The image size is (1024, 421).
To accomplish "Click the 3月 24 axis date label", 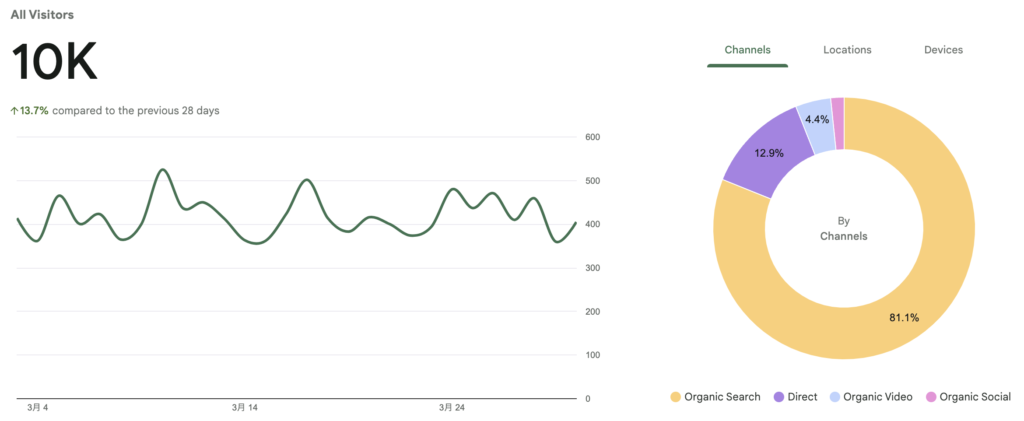I will click(452, 408).
